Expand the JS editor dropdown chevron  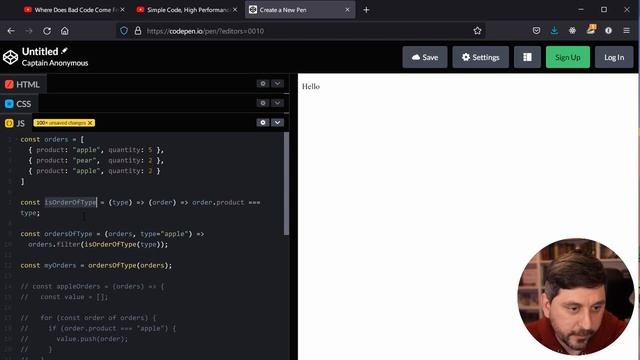(277, 122)
